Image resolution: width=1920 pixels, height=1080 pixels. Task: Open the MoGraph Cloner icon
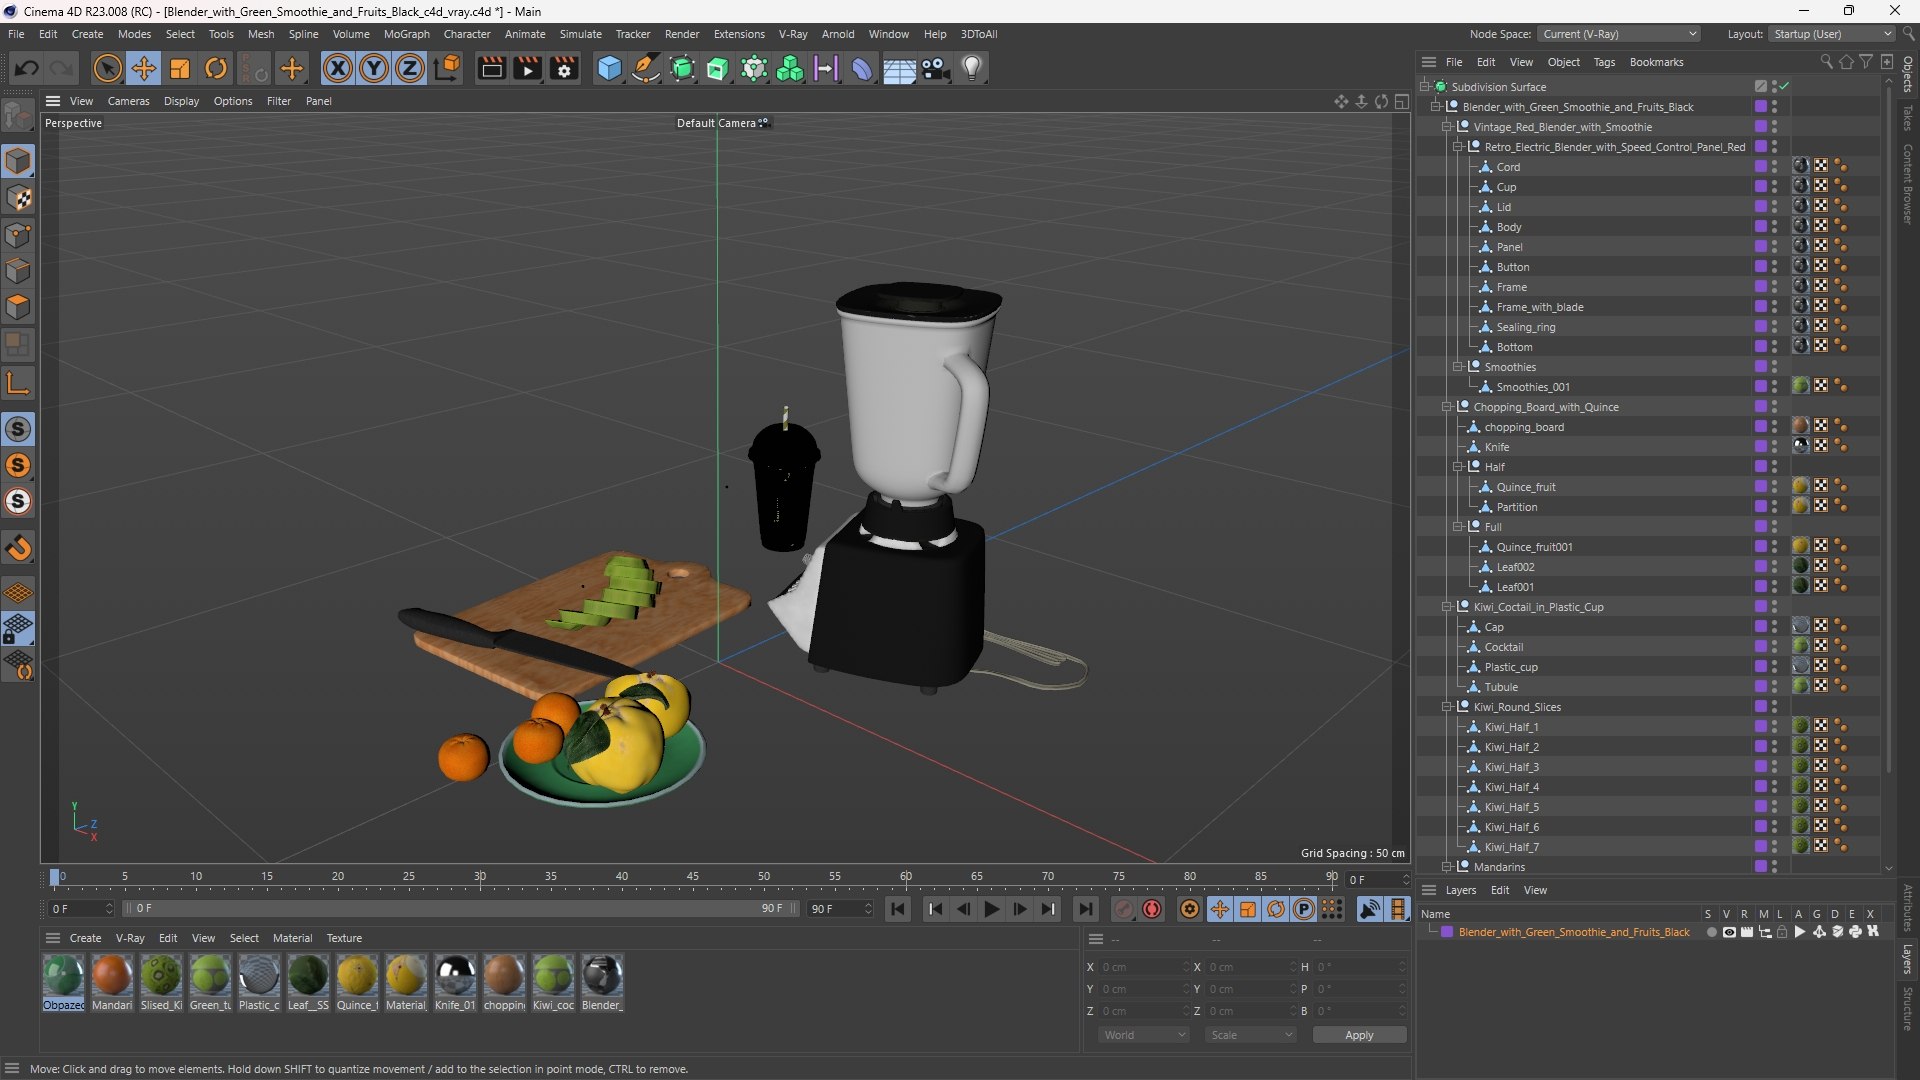point(790,68)
